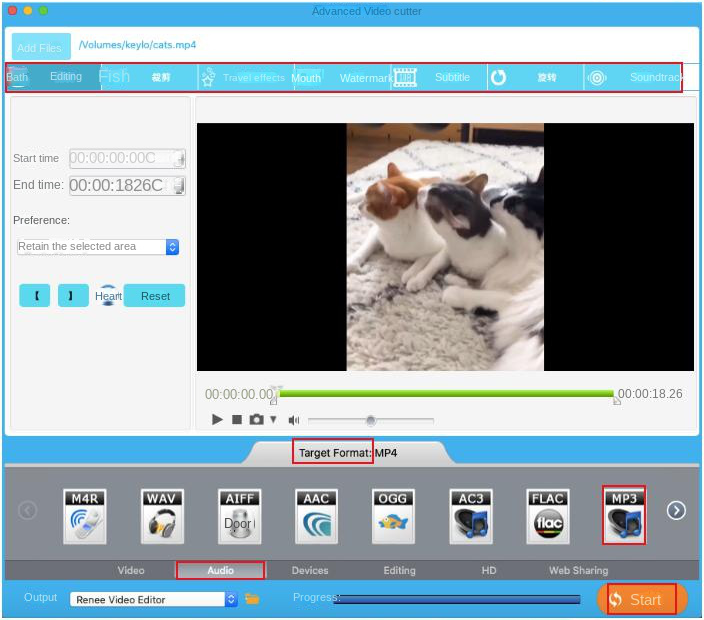Select the AAC format icon
Viewport: 704px width, 620px height.
tap(316, 517)
